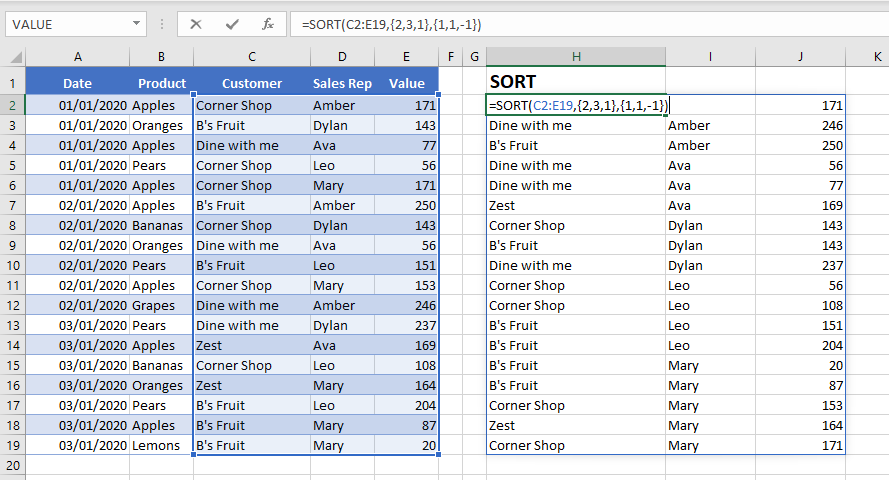
Task: Click the Value header cell
Action: [x=407, y=83]
